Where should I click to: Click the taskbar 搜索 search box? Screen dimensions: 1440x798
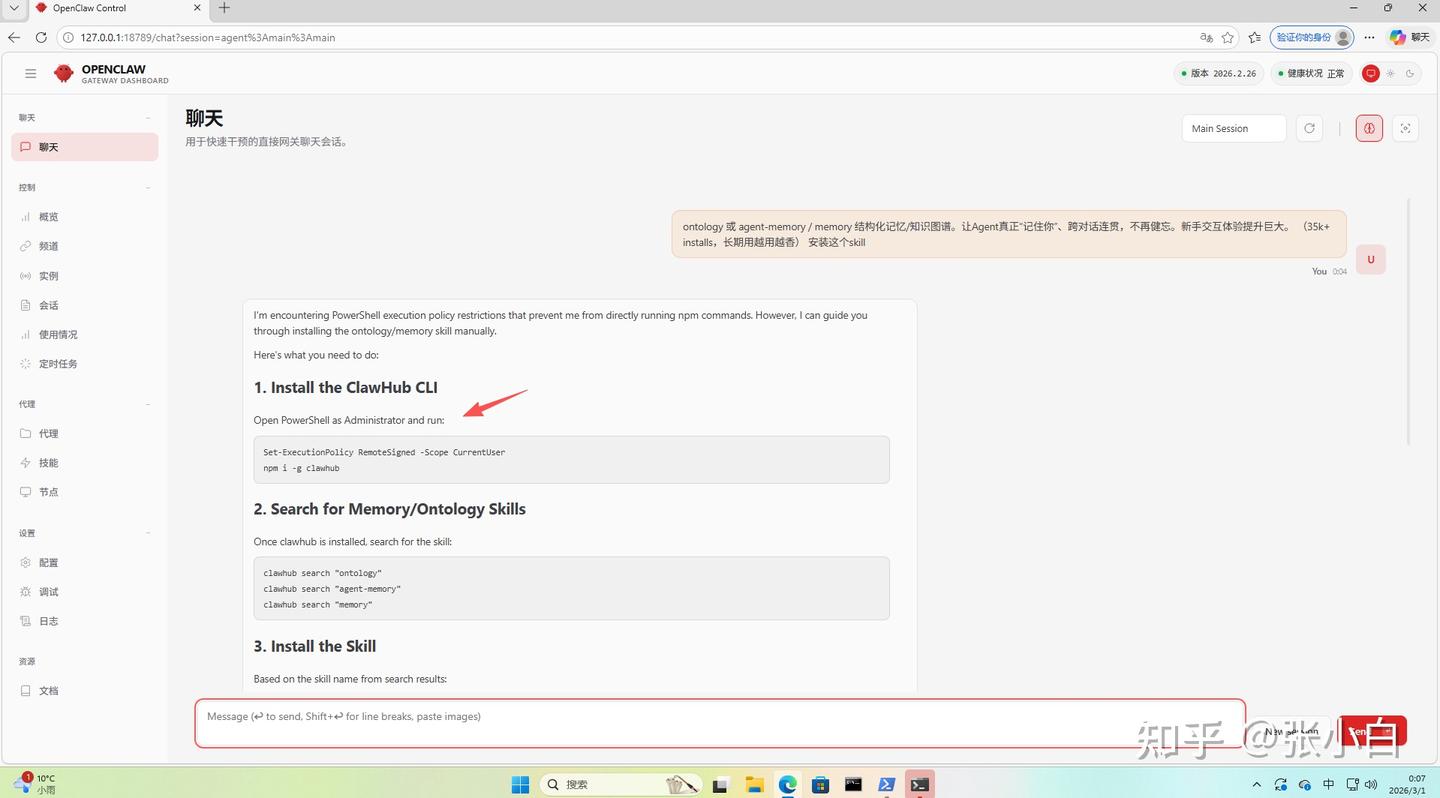621,784
